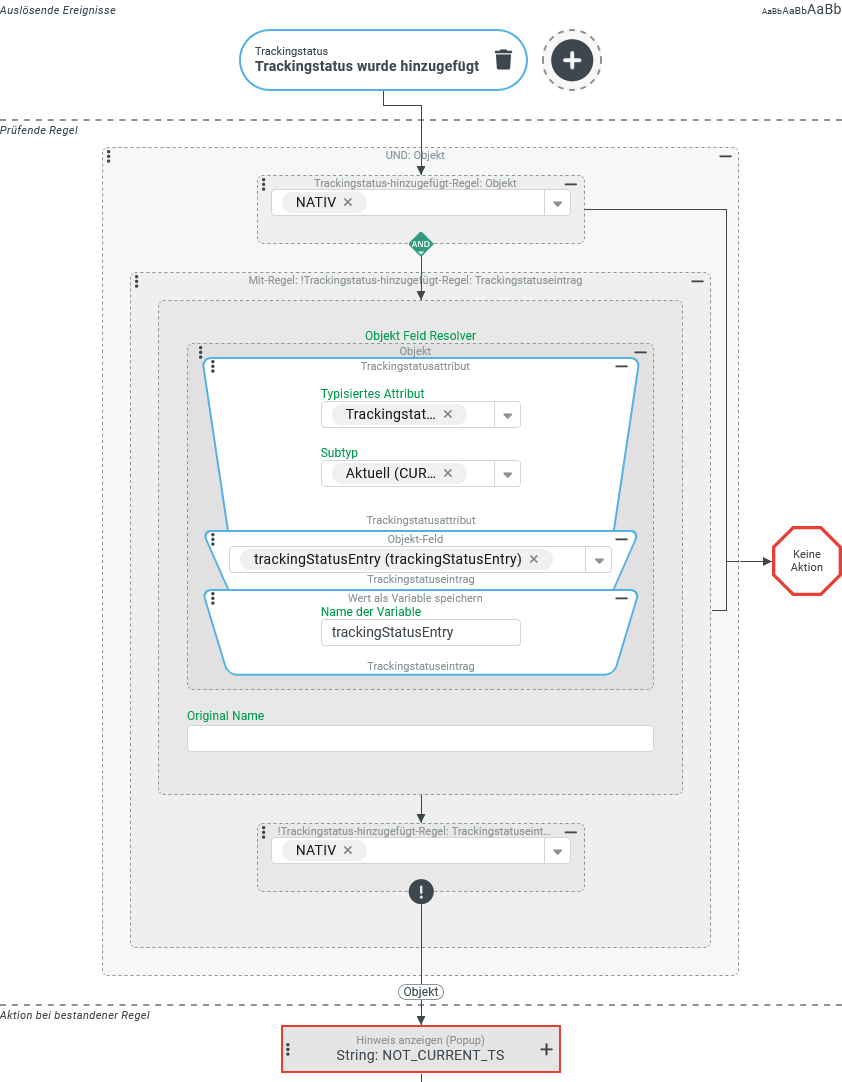Remove NATIV chip in top Trackingstatus rule

point(348,202)
